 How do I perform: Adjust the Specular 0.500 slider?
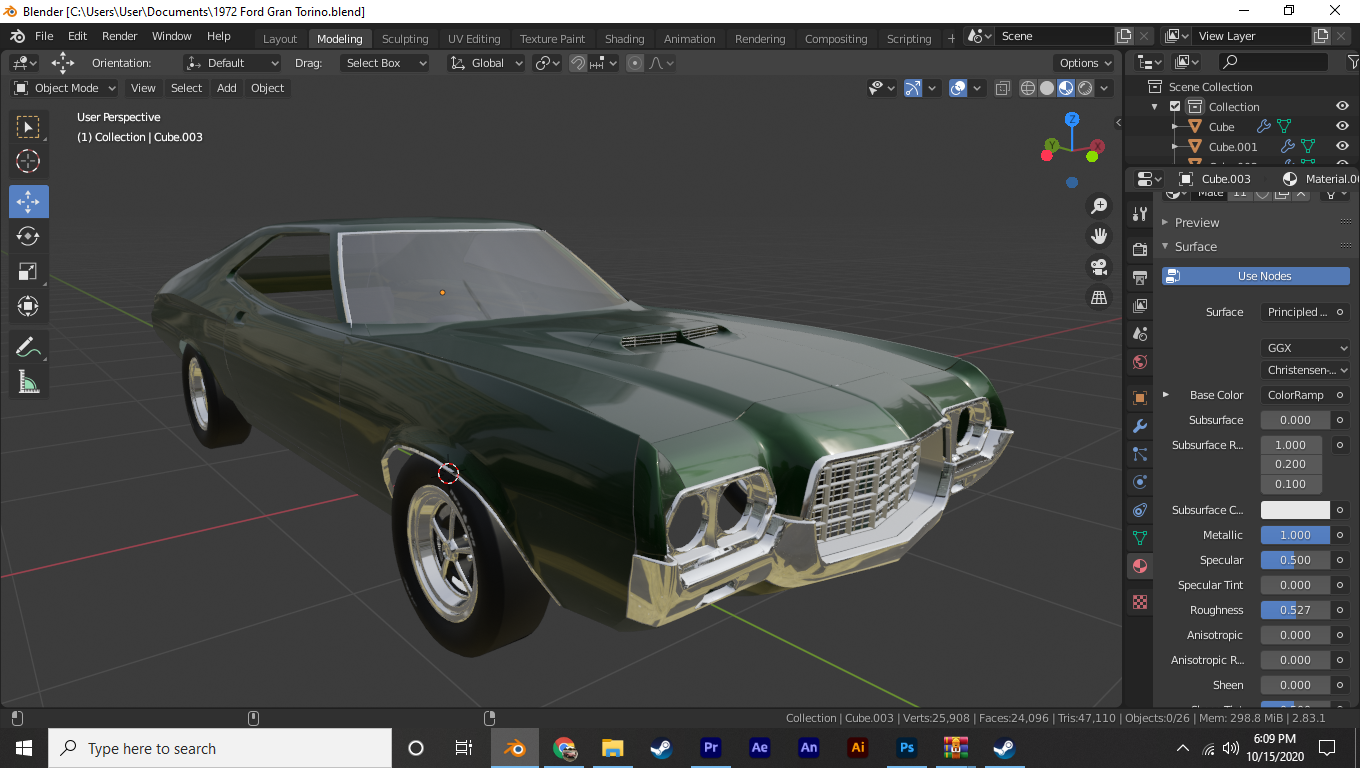point(1295,560)
